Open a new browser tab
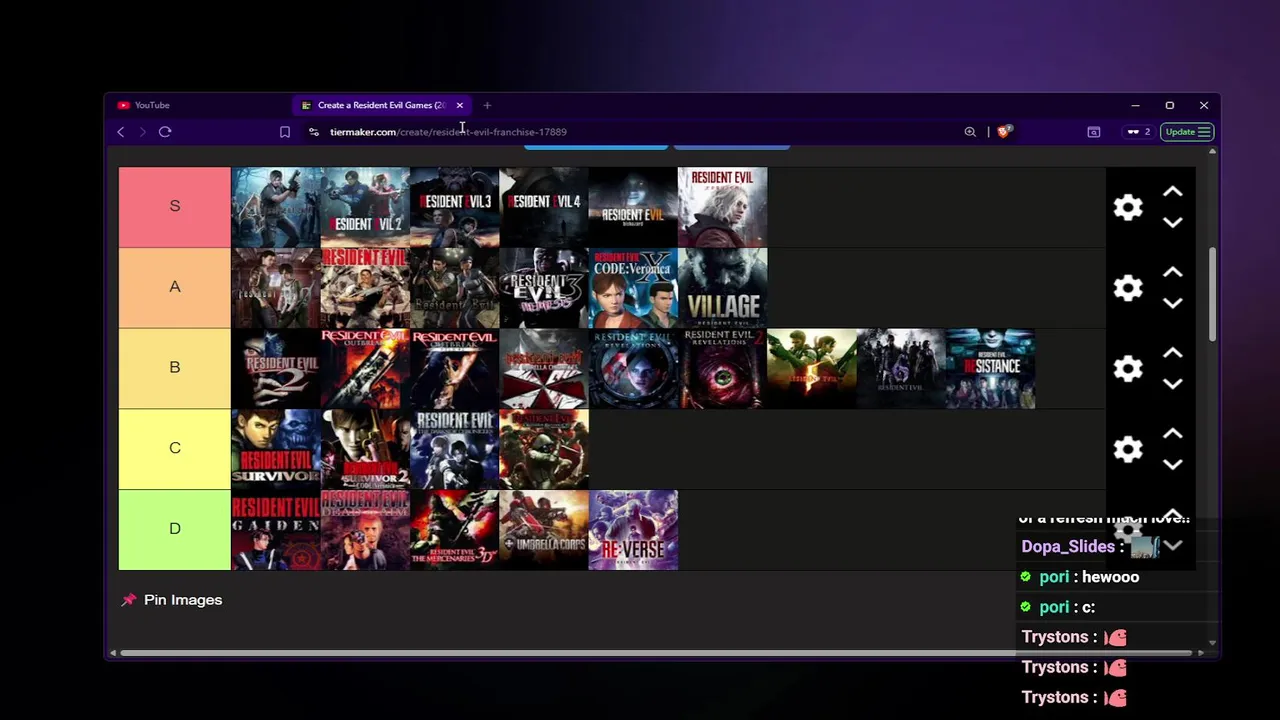Viewport: 1280px width, 720px height. coord(487,105)
